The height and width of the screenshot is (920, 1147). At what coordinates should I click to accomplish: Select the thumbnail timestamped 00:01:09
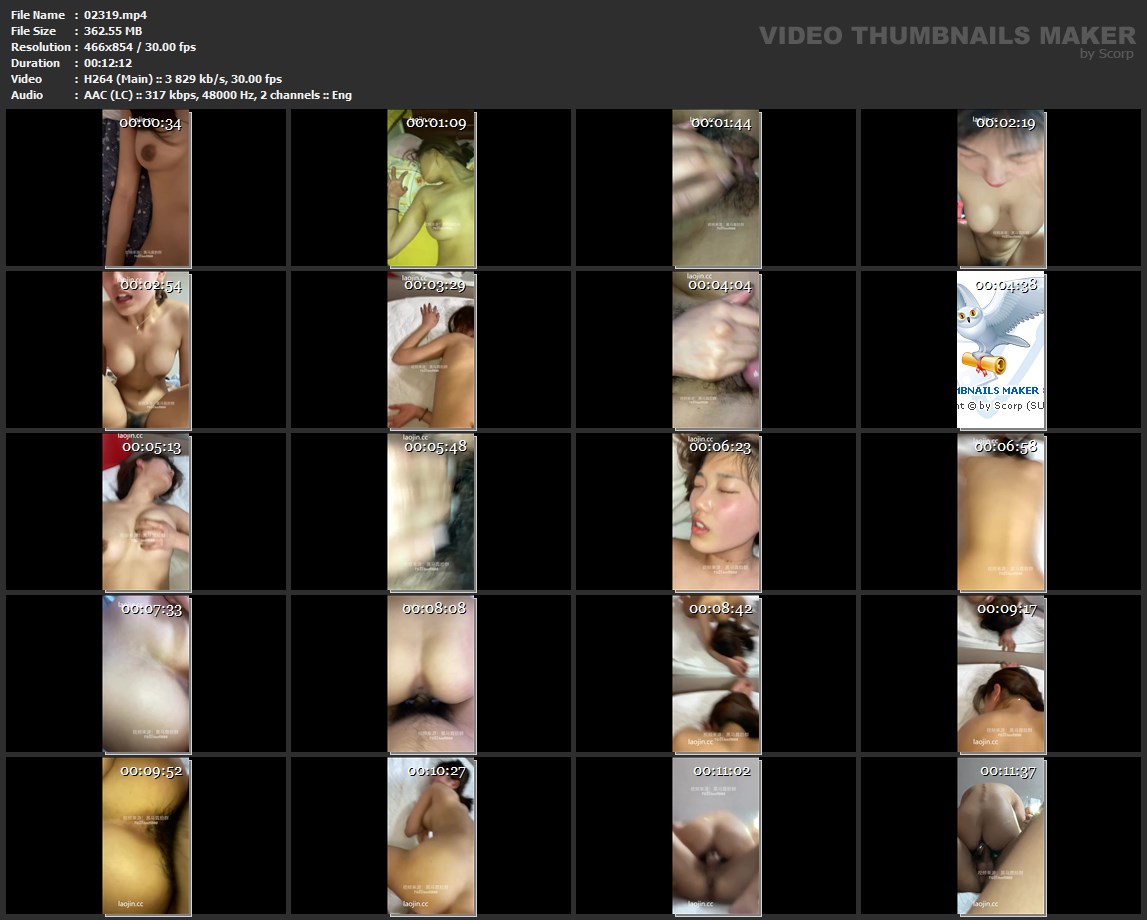[x=431, y=188]
